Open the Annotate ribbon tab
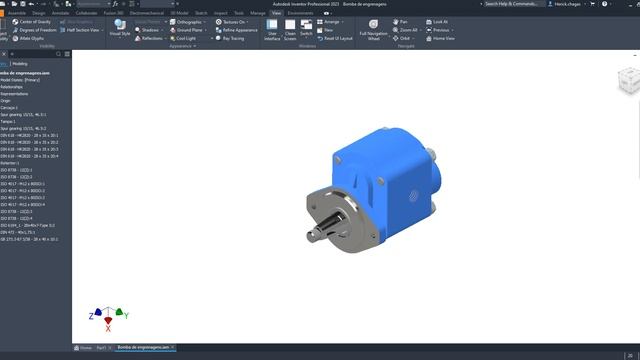Screen dimensions: 640x360 [x=60, y=13]
